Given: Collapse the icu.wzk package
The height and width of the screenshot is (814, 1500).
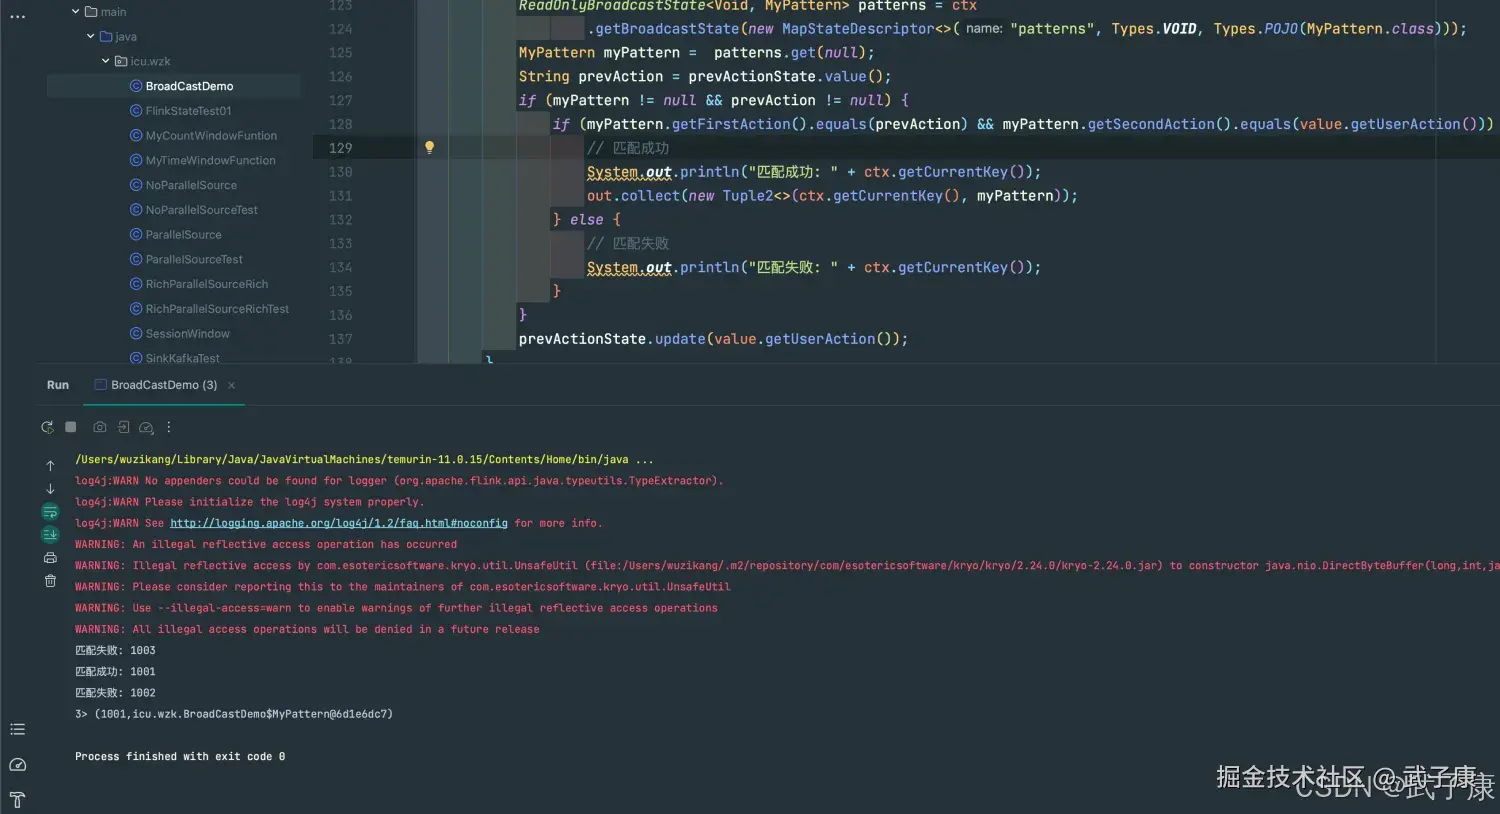Looking at the screenshot, I should click(x=106, y=61).
